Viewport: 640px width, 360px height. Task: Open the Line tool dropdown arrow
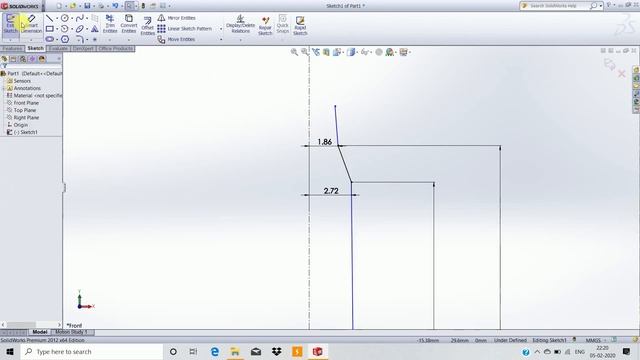tap(57, 18)
